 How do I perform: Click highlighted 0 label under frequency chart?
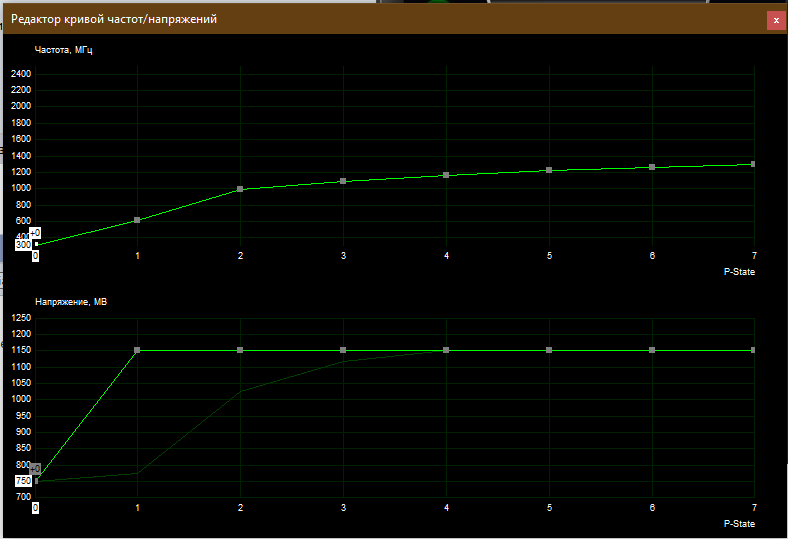[35, 256]
